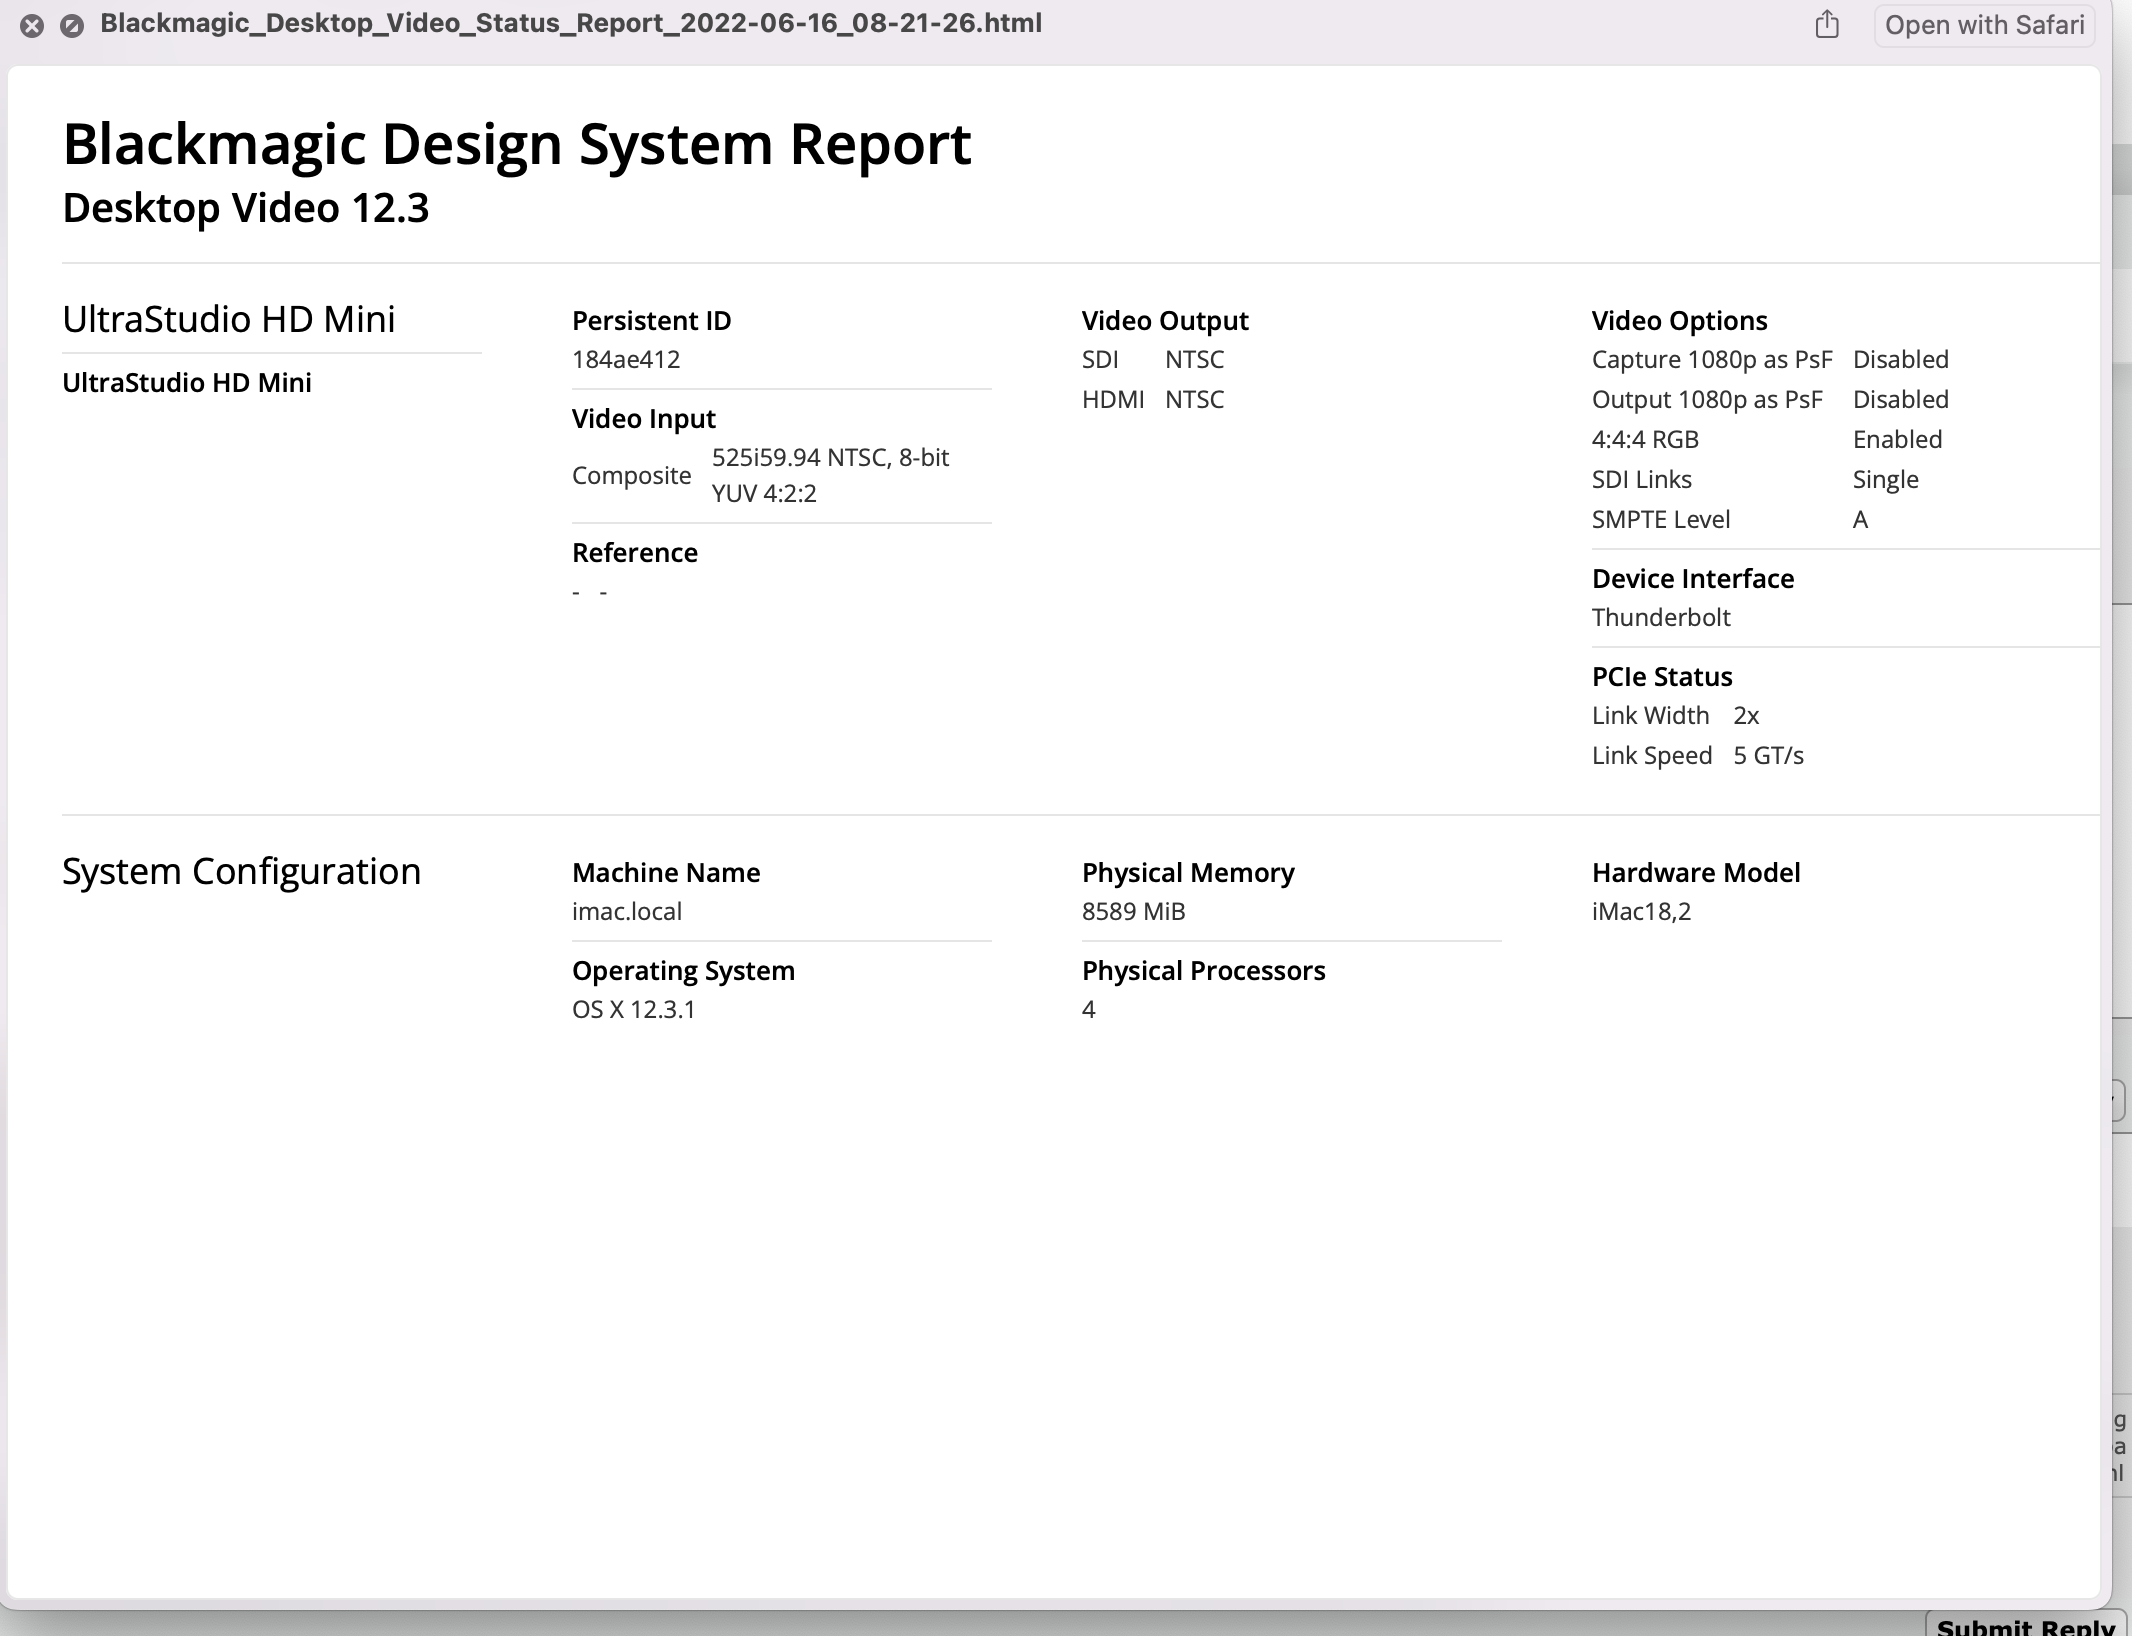Click the 4:4:4 RGB label
Viewport: 2132px width, 1636px height.
(1646, 440)
